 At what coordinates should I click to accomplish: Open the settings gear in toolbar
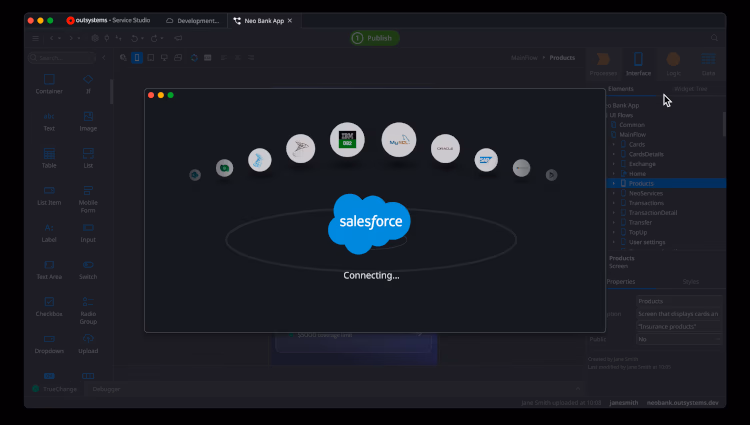(95, 38)
